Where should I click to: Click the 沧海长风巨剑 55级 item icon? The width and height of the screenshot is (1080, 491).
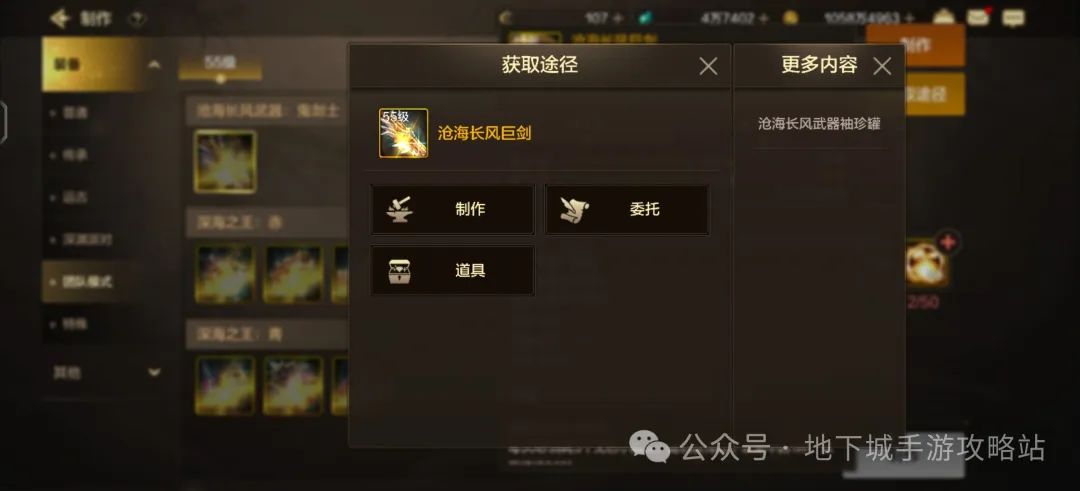click(404, 133)
